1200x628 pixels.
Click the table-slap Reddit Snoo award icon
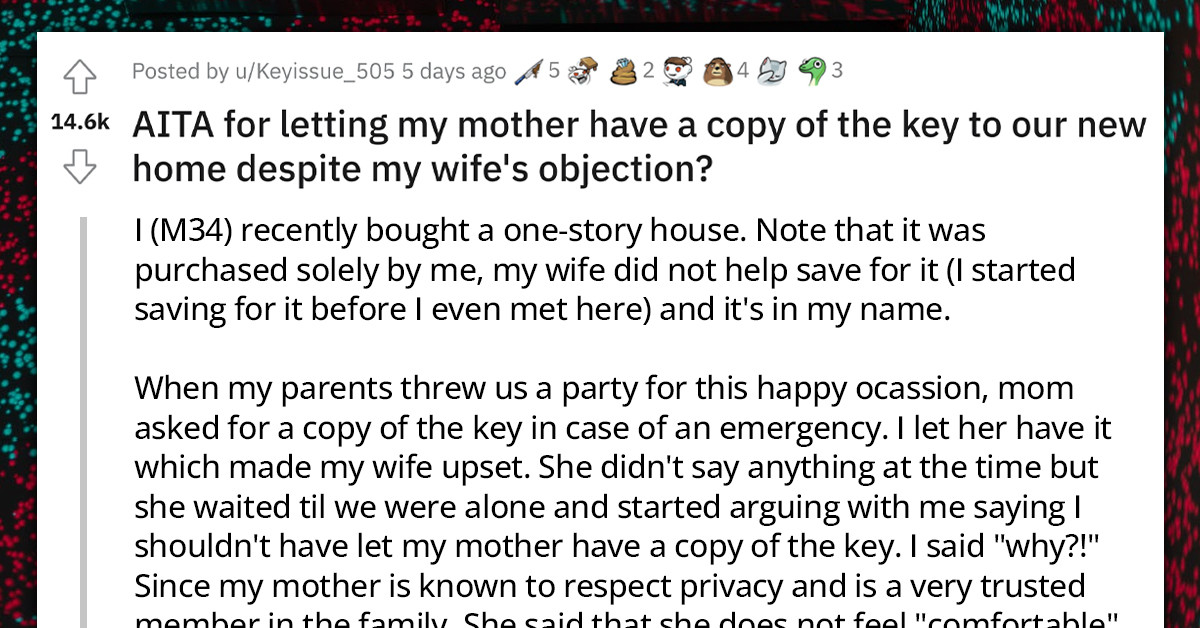point(581,70)
